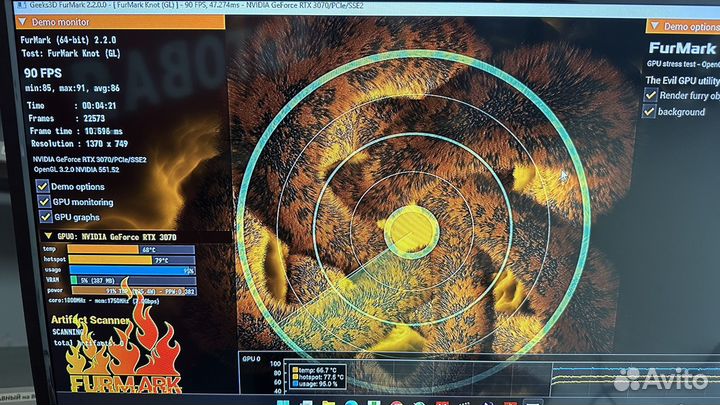Click The Evil GPU utility text
Screen dimensions: 720x405
pyautogui.click(x=682, y=80)
